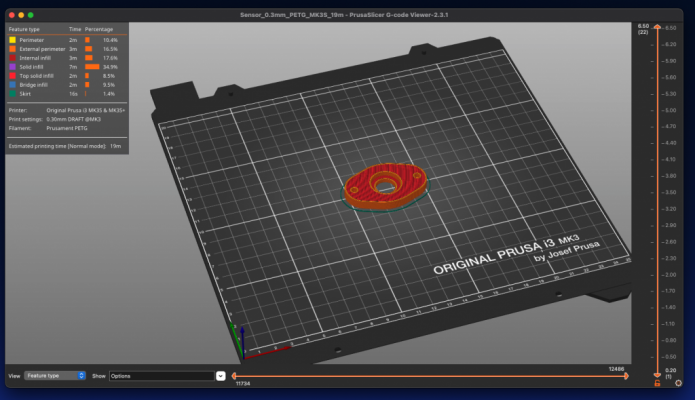Click the right thumb of horizontal moves slider

[626, 376]
